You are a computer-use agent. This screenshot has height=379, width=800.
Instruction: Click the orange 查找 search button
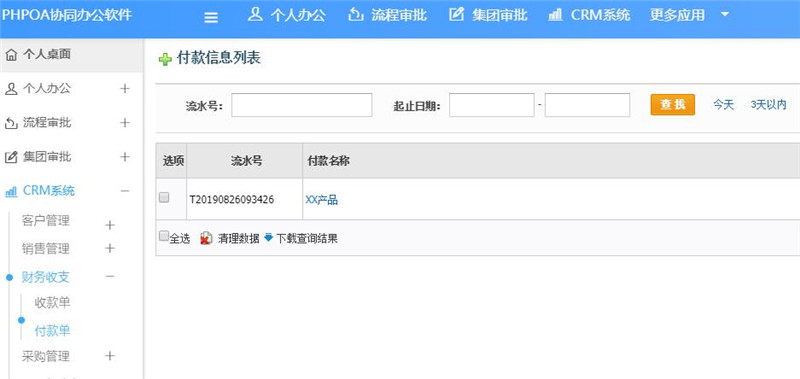click(x=672, y=105)
